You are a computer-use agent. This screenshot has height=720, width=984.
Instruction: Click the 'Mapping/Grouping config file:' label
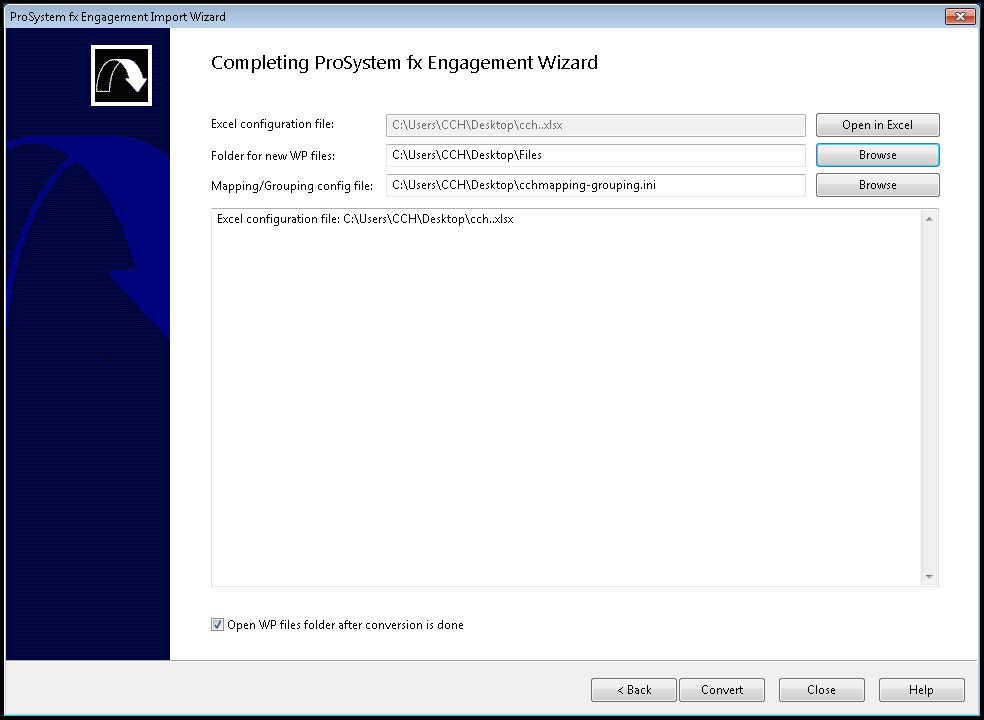point(292,186)
